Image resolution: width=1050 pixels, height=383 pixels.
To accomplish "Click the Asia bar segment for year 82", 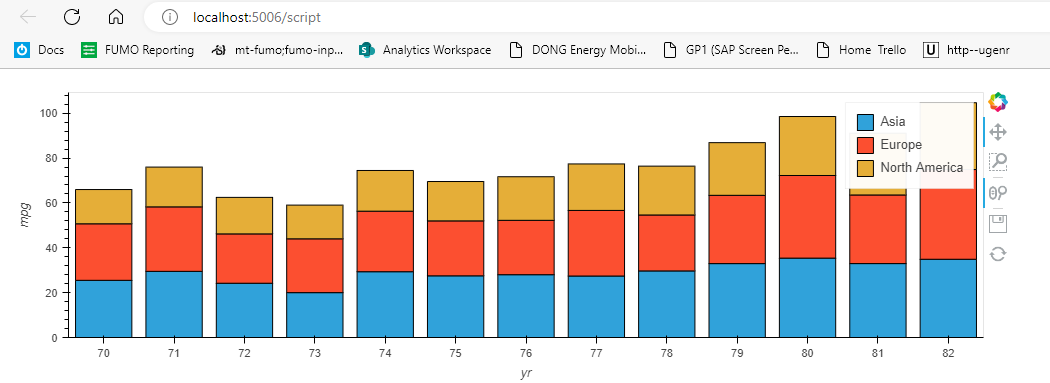I will 948,298.
